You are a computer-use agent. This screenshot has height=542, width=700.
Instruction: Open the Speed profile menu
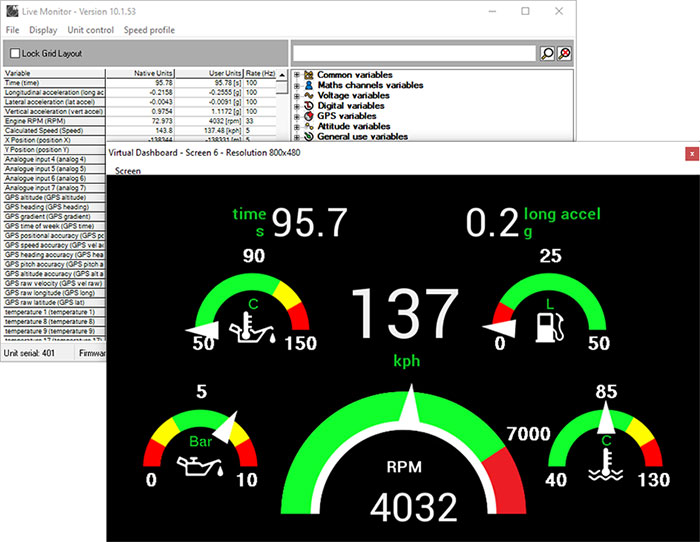(x=149, y=30)
